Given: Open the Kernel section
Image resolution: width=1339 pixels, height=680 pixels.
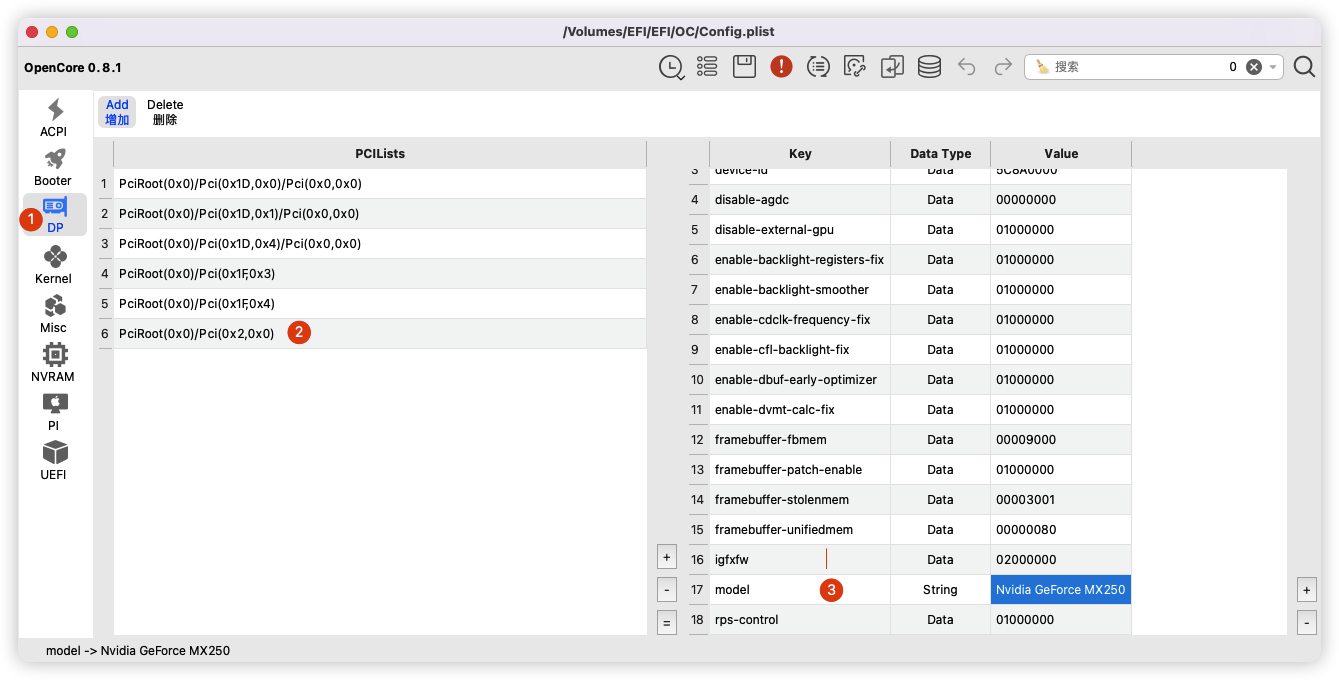Looking at the screenshot, I should click(53, 264).
